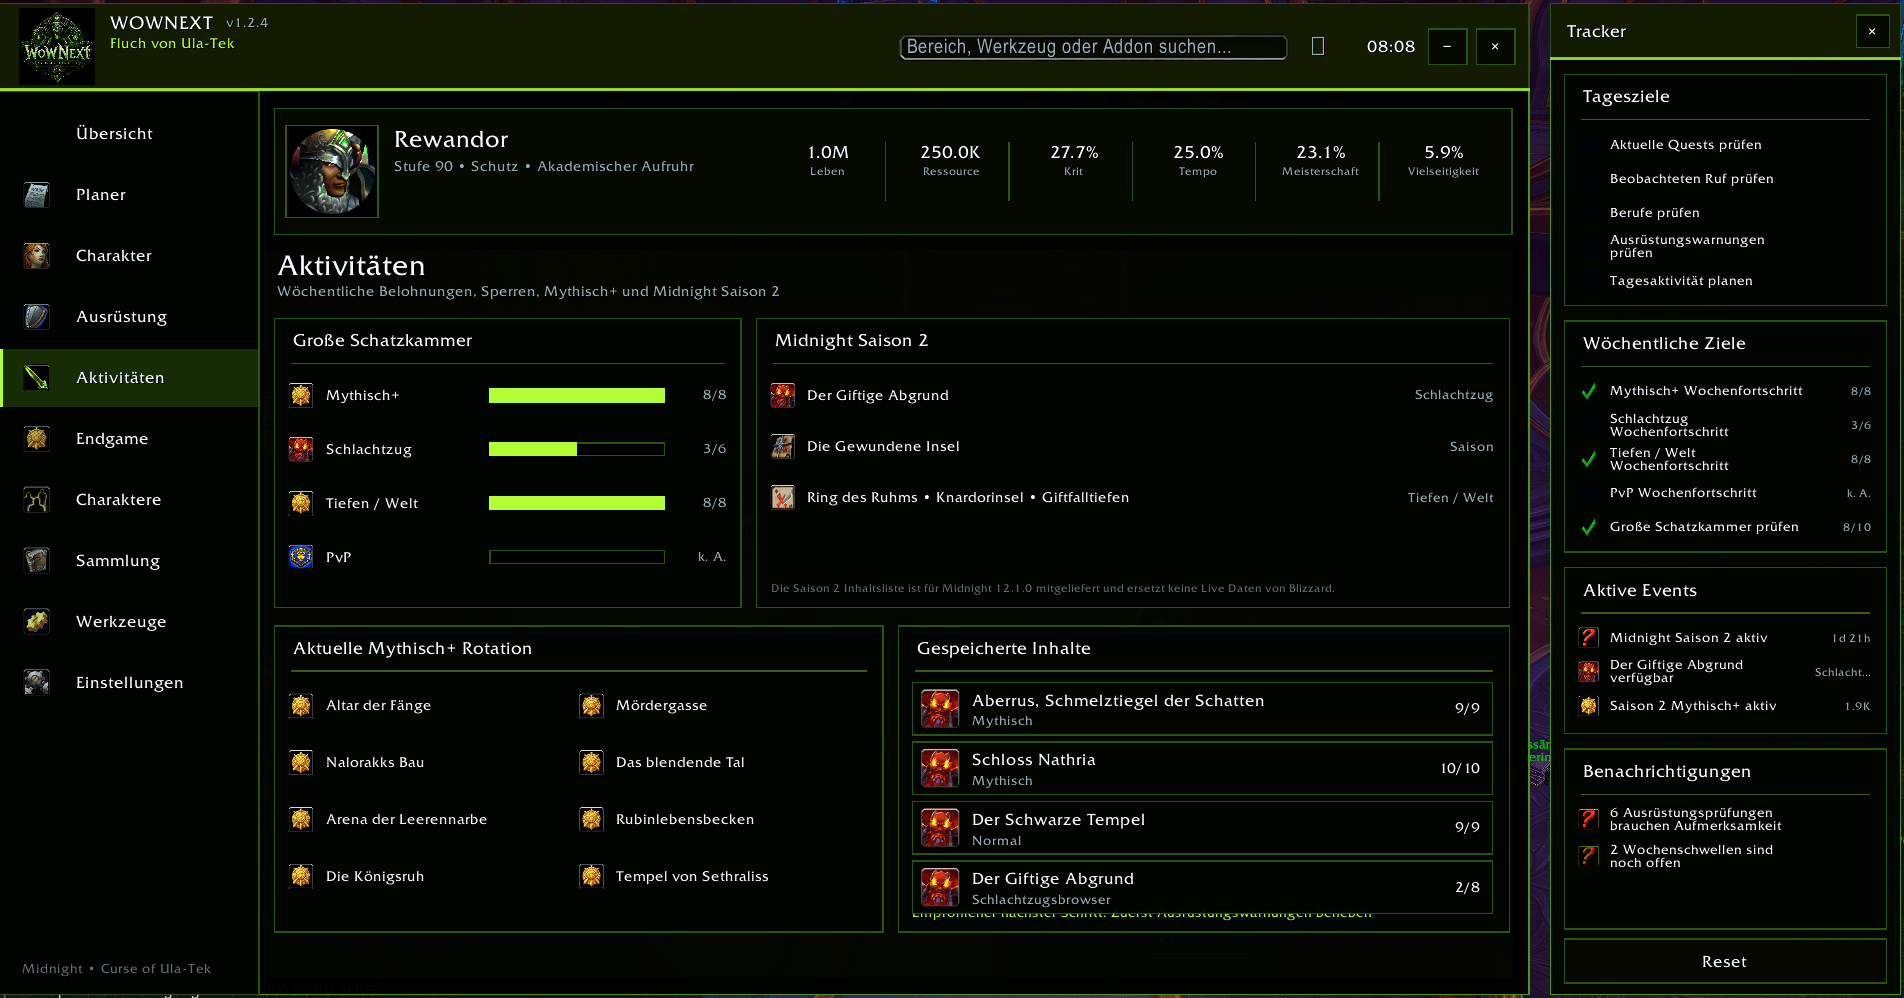This screenshot has height=998, width=1904.
Task: Click the Der Giftige Abgrund season icon
Action: (x=783, y=395)
